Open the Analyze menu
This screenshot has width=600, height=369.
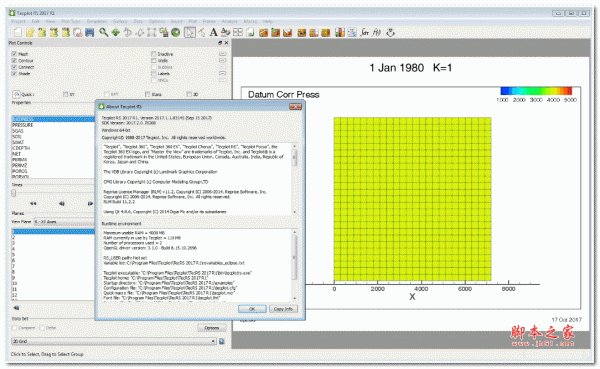230,21
